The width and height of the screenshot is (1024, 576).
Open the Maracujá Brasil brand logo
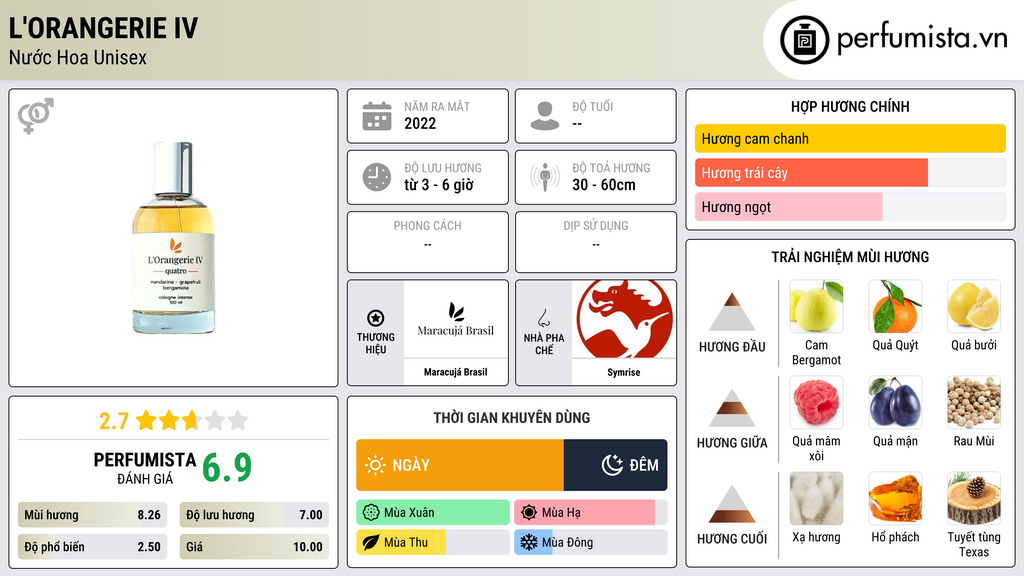[x=456, y=320]
